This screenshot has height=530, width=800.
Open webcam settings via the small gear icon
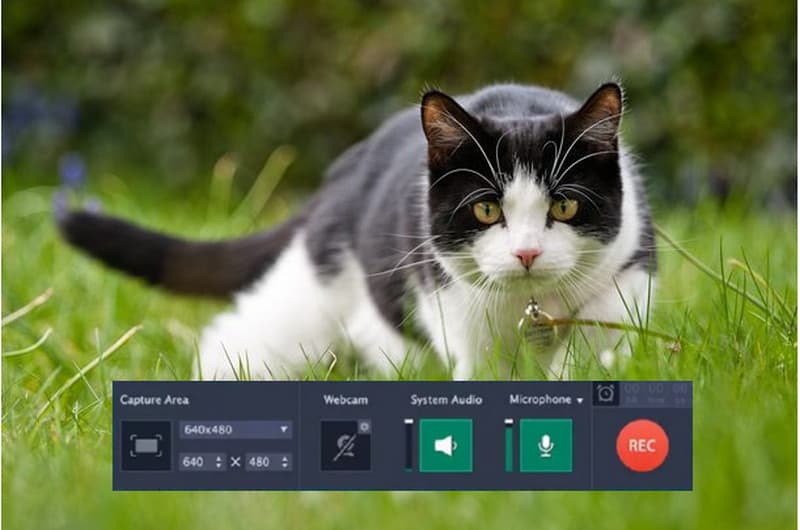(364, 426)
